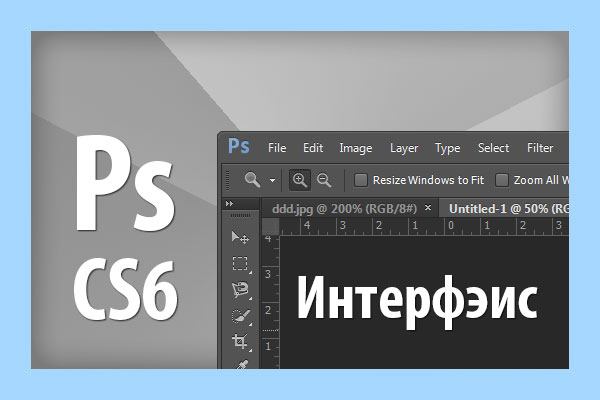Select the Eyedropper tool
This screenshot has height=400, width=600.
click(x=242, y=364)
